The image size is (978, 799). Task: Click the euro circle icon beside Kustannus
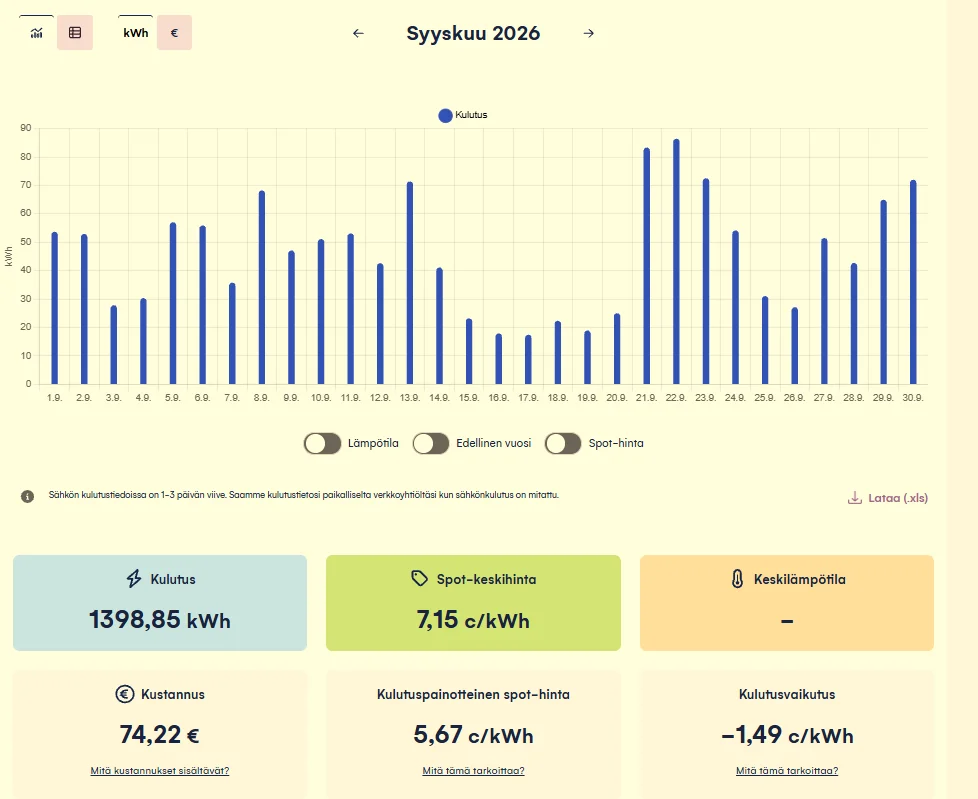[125, 694]
